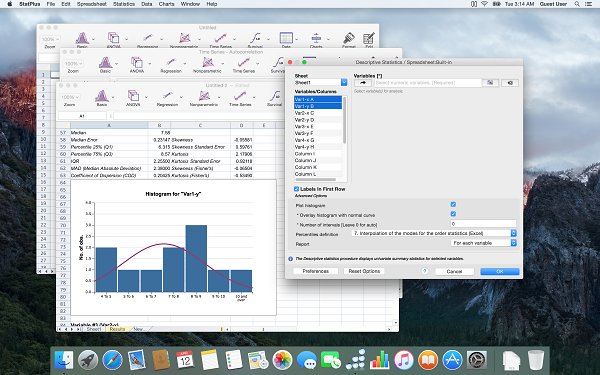This screenshot has height=375, width=600.
Task: Expand the ANOVA menu arrow in the Untitled 2 window
Action: [x=146, y=97]
